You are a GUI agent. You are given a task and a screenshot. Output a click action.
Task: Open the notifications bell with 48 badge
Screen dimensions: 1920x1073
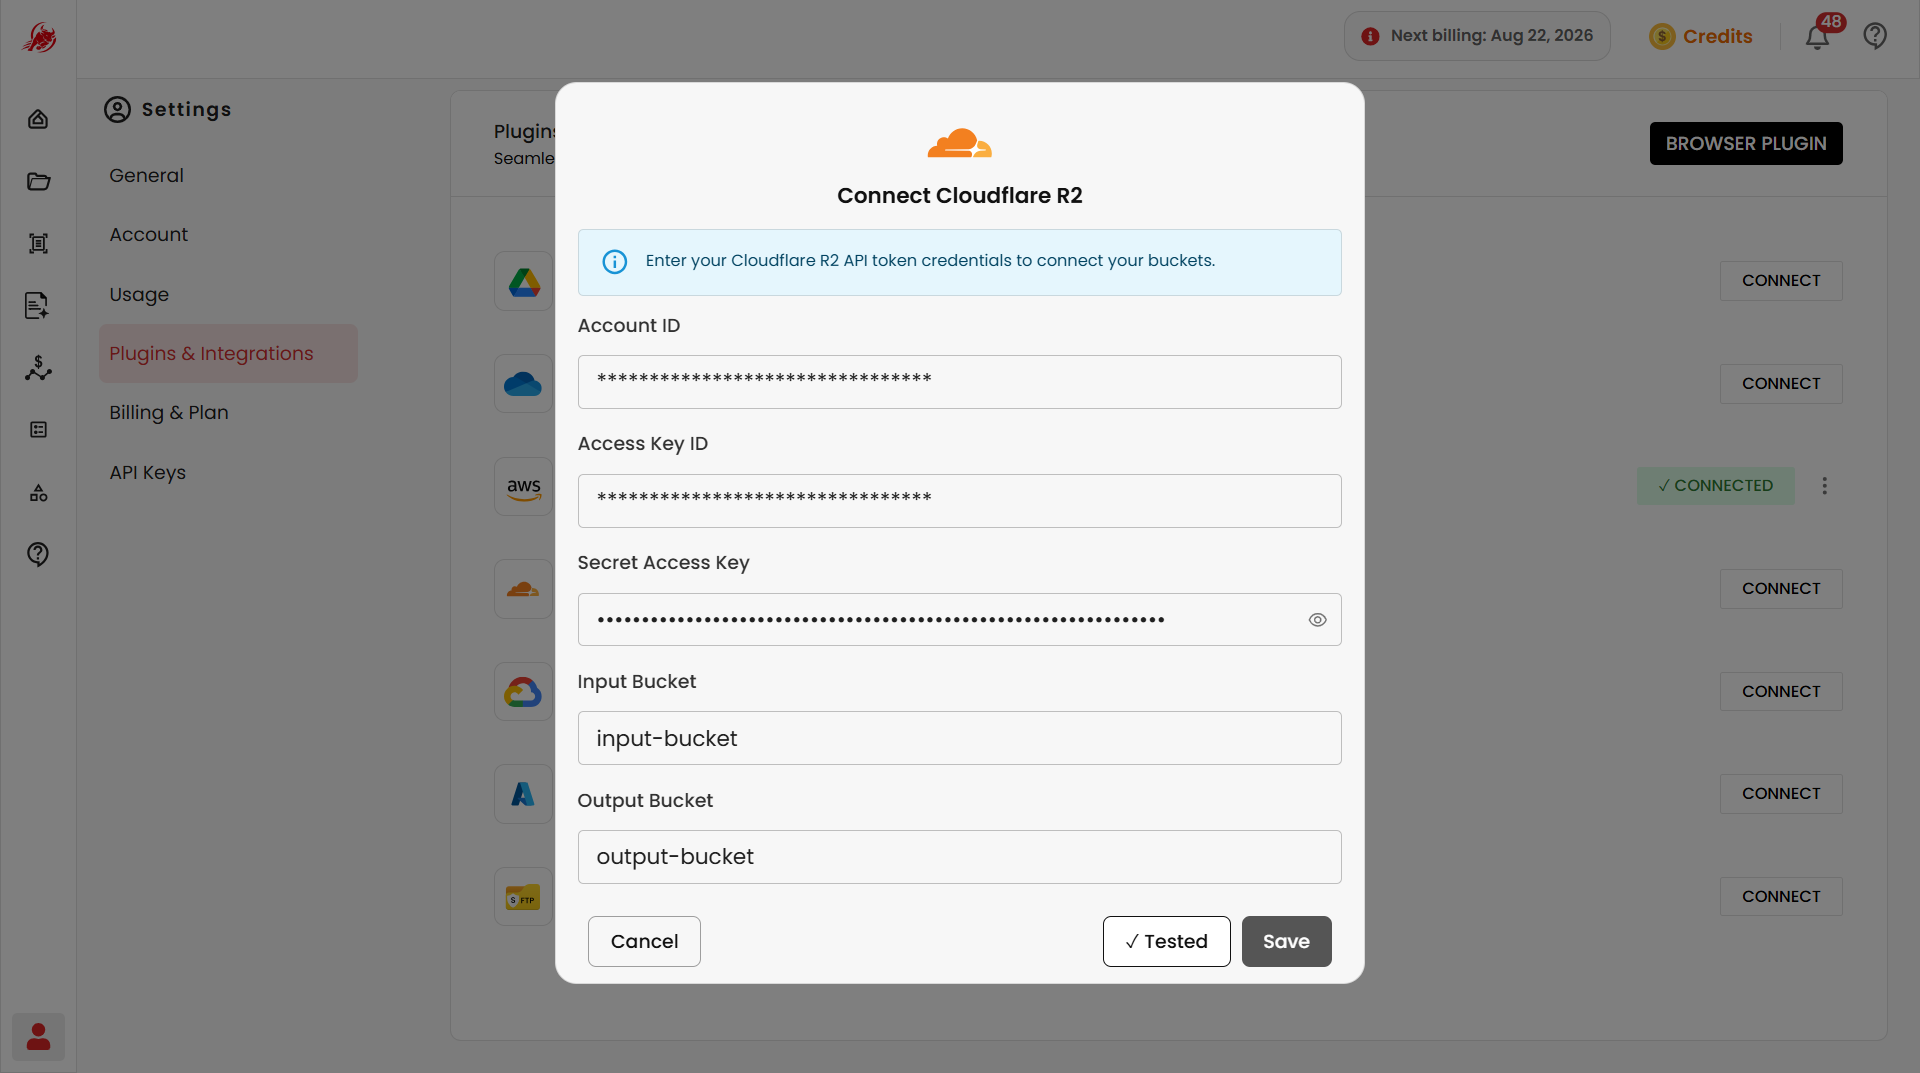(x=1817, y=37)
